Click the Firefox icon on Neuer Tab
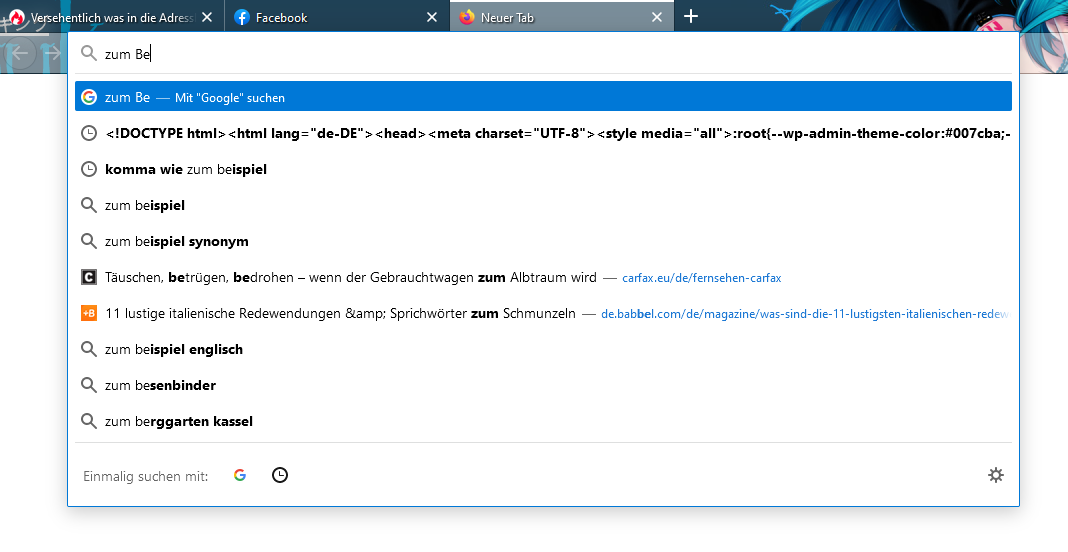This screenshot has height=552, width=1068. click(466, 17)
